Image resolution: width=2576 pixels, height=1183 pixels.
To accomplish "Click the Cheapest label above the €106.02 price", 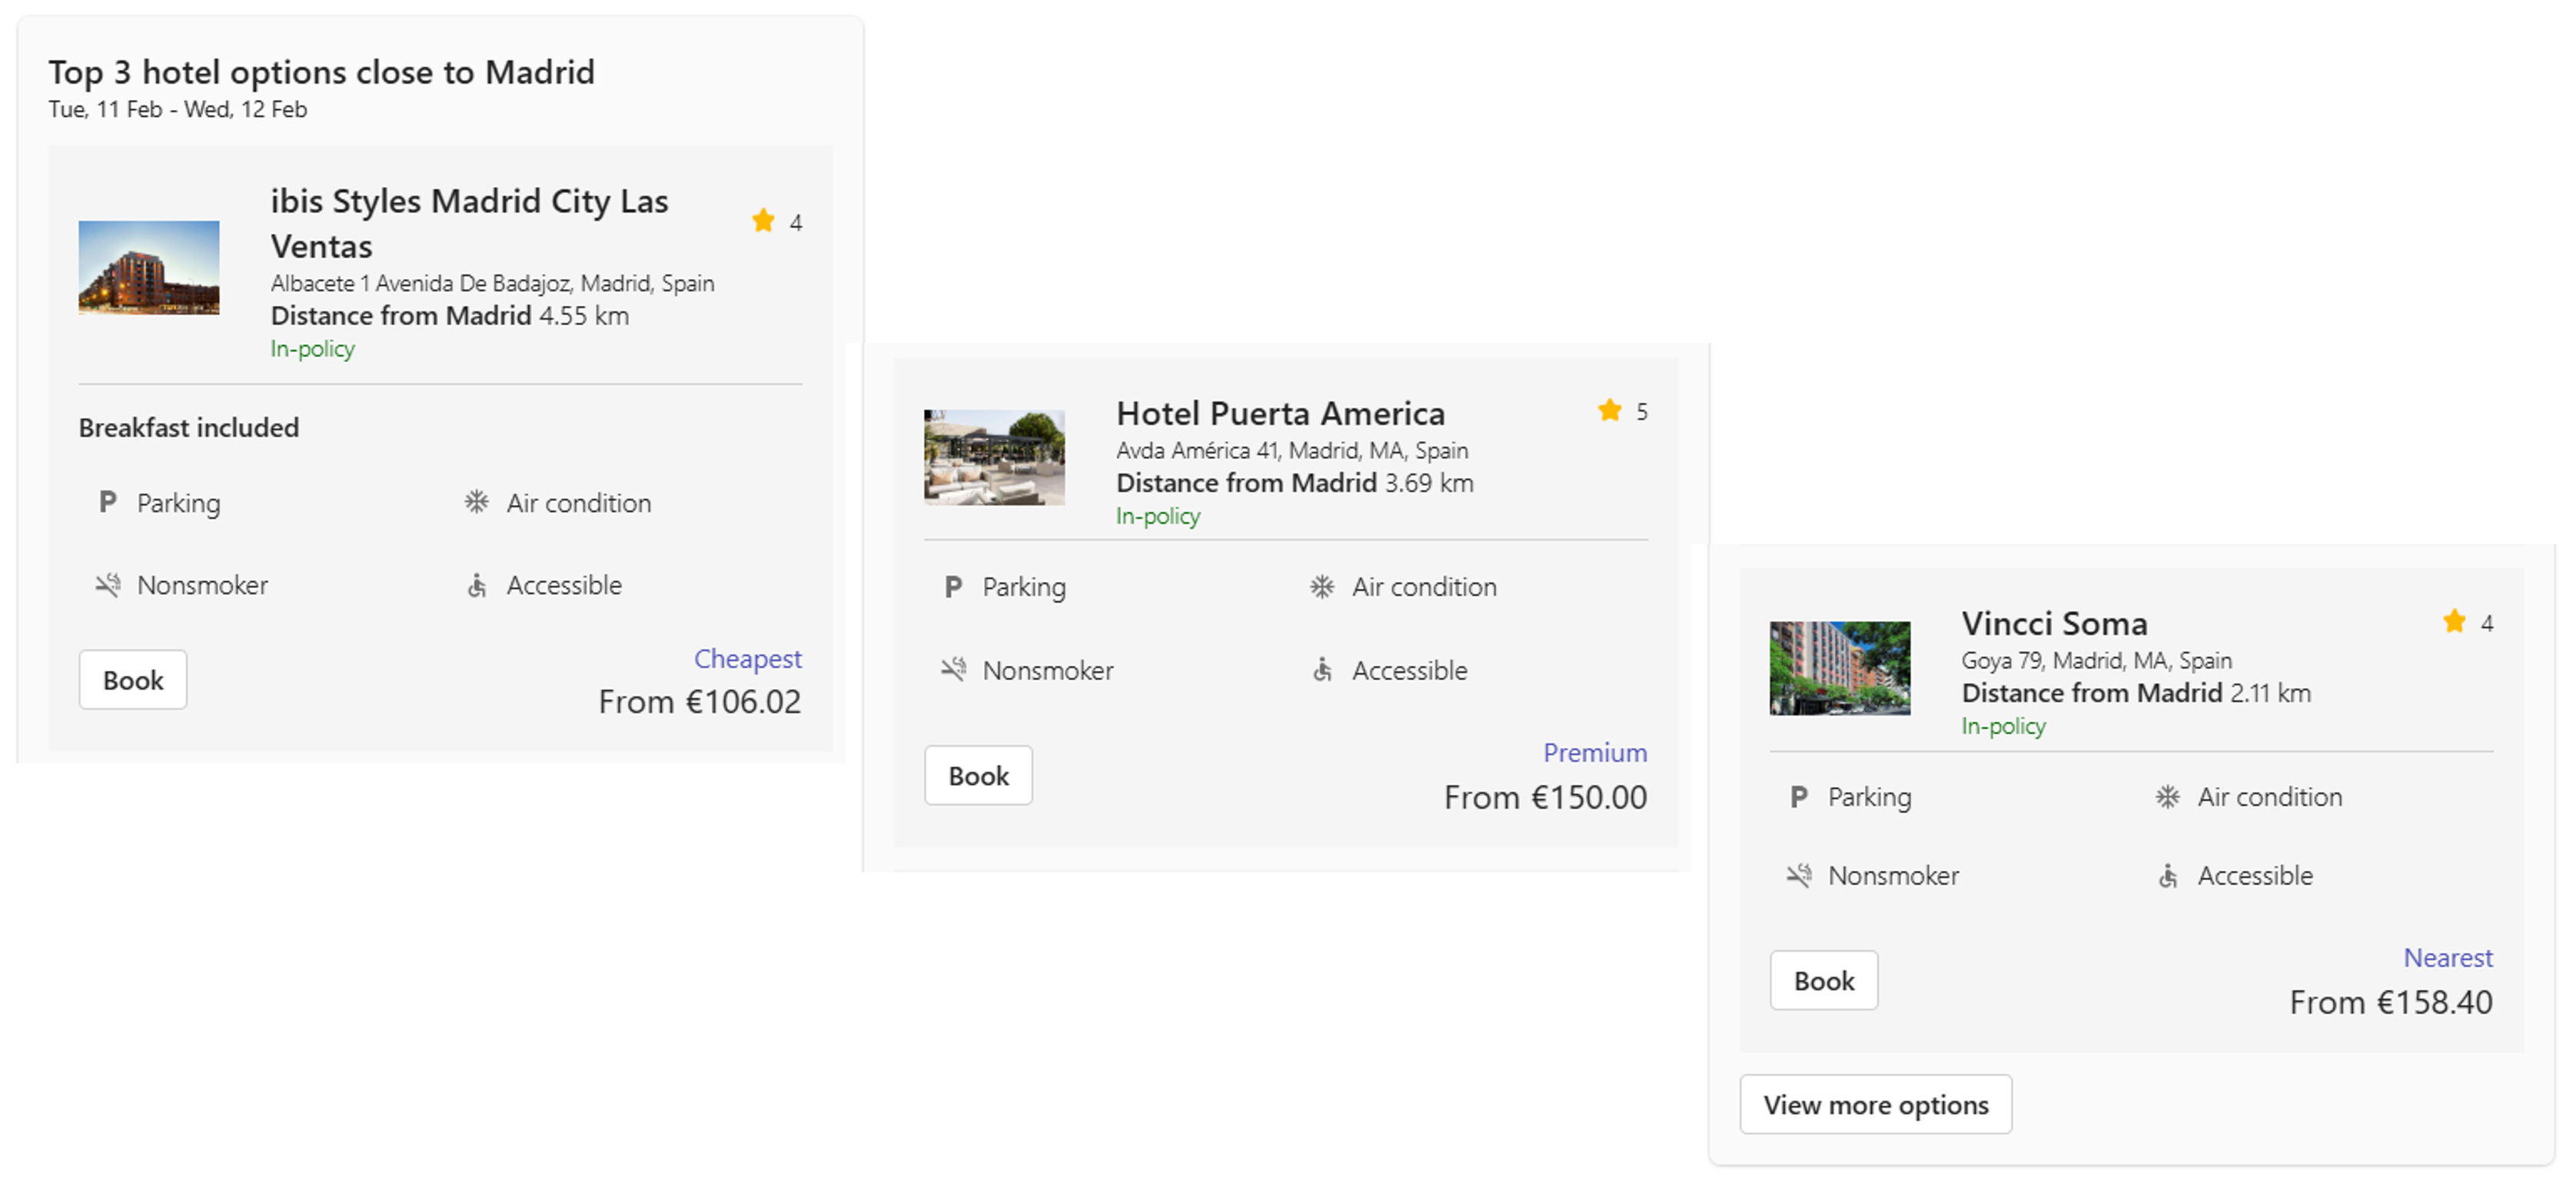I will (747, 659).
